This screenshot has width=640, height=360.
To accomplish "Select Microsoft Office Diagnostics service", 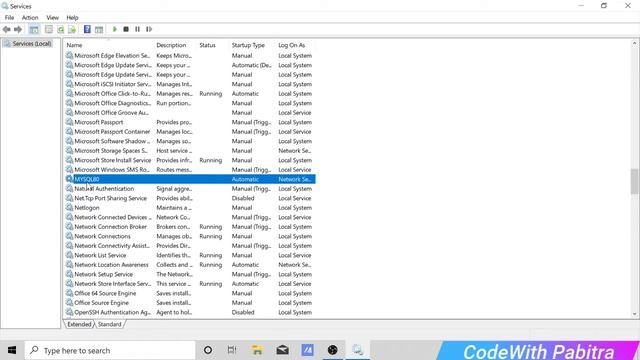I will (190, 103).
